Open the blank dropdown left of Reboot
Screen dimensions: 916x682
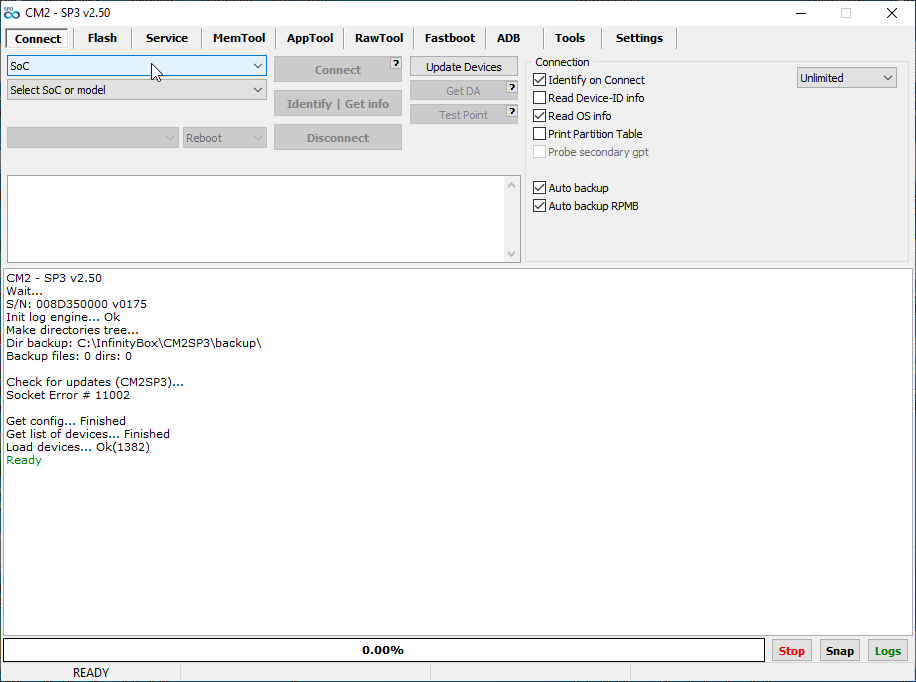tap(93, 138)
